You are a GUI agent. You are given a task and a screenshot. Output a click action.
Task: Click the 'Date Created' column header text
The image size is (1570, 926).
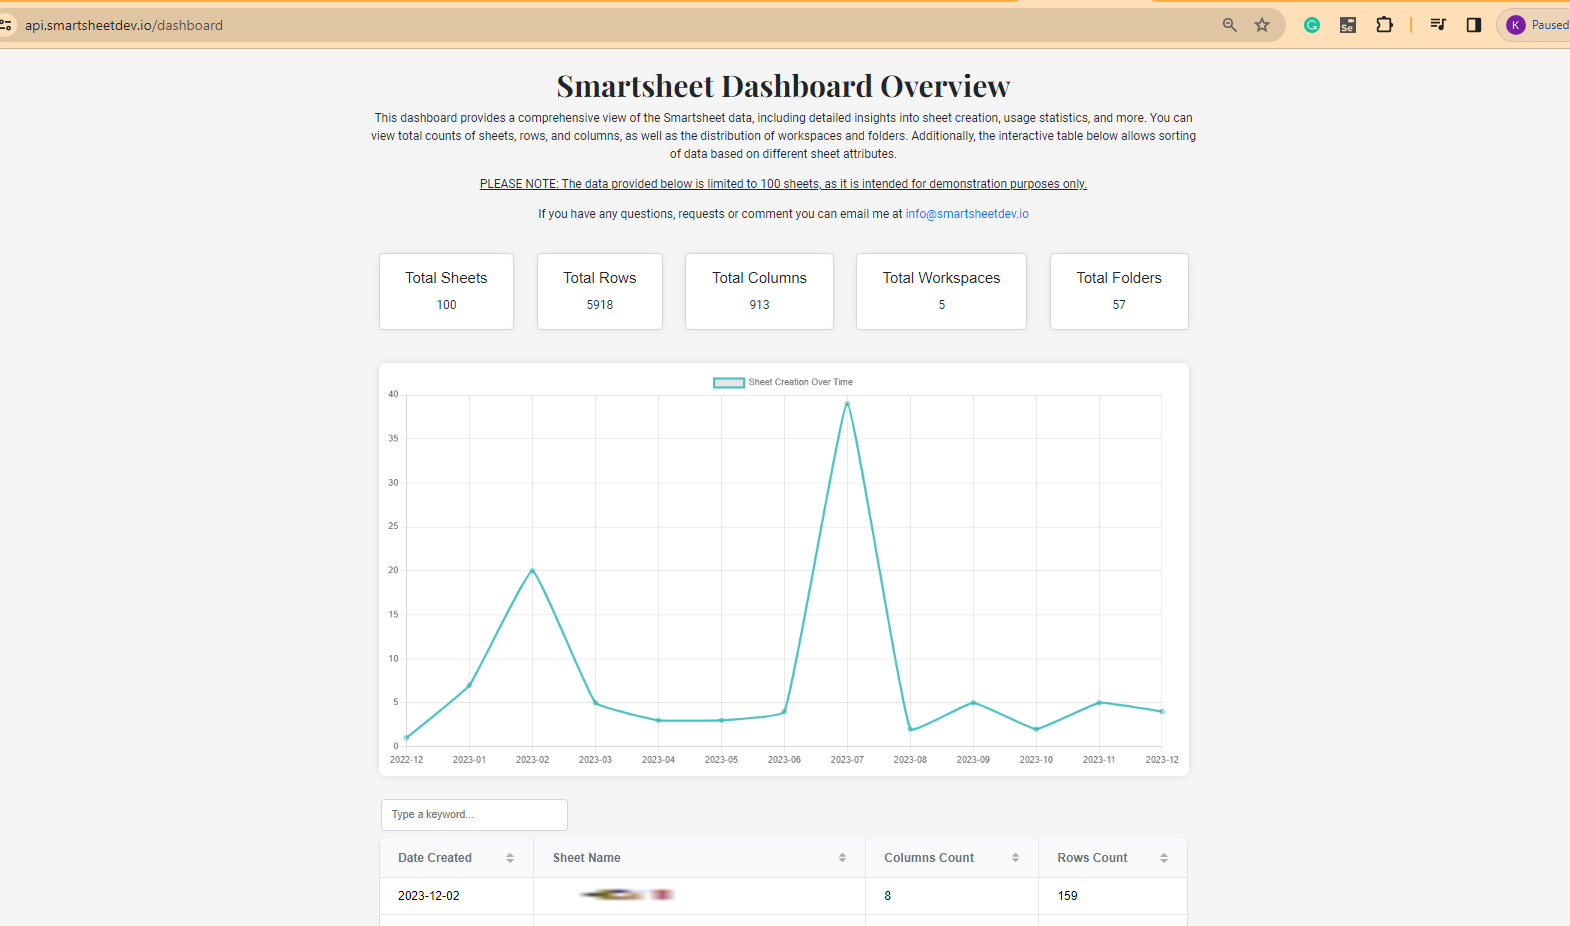(x=435, y=858)
